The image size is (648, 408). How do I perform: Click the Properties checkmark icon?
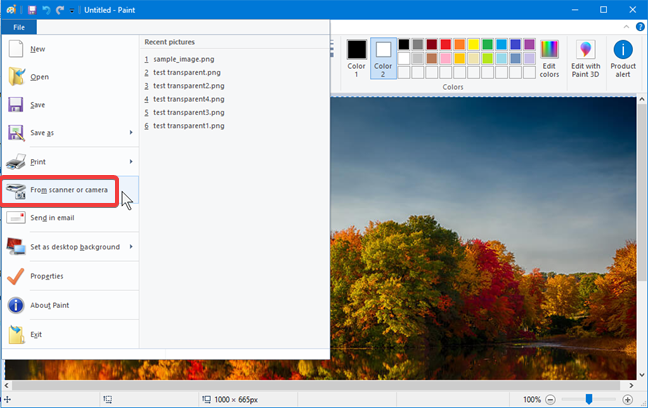(x=16, y=276)
